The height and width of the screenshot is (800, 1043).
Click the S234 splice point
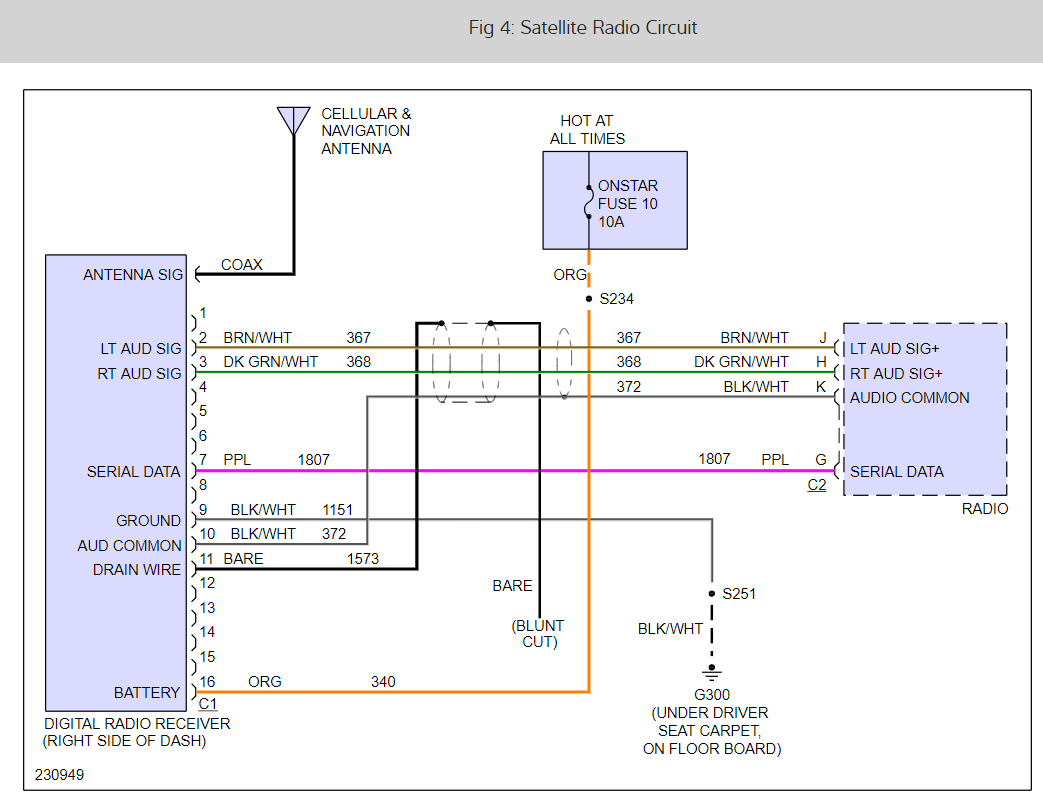588,298
